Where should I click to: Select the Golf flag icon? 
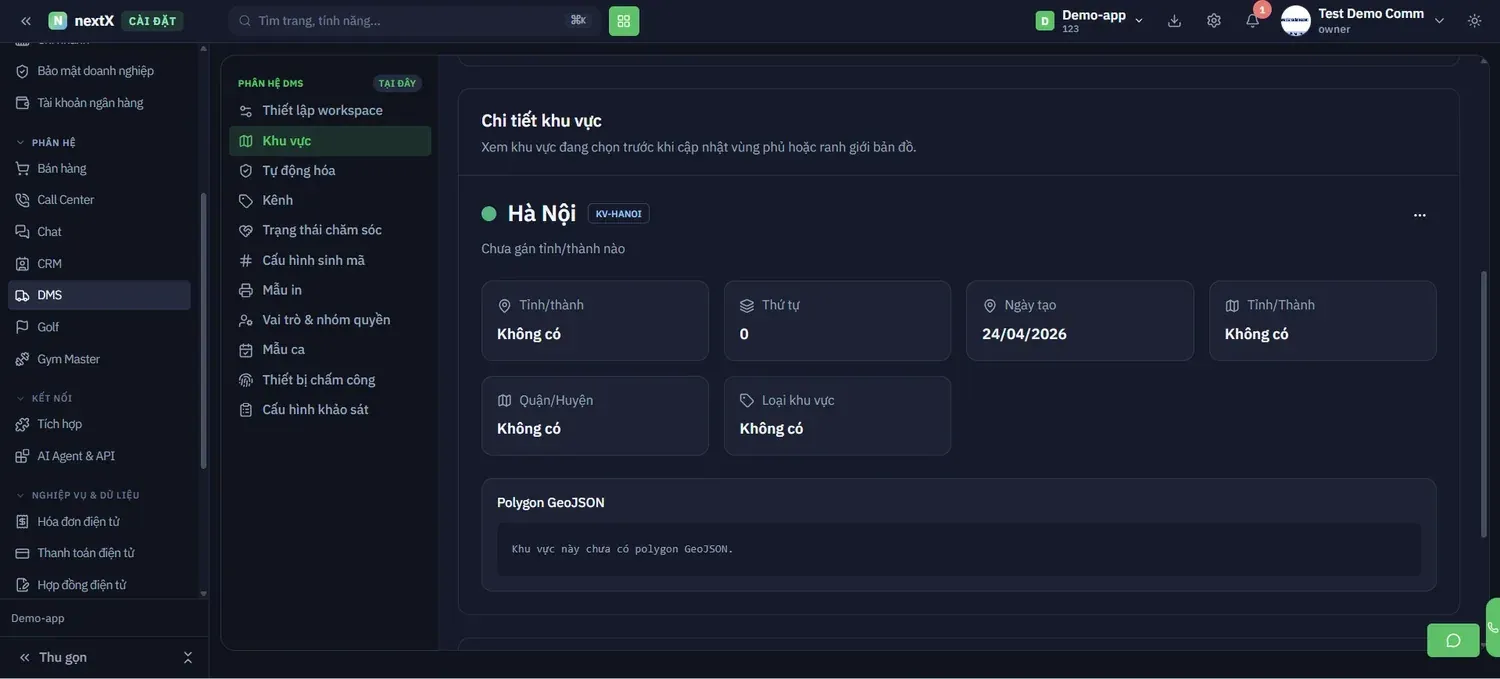(x=22, y=327)
